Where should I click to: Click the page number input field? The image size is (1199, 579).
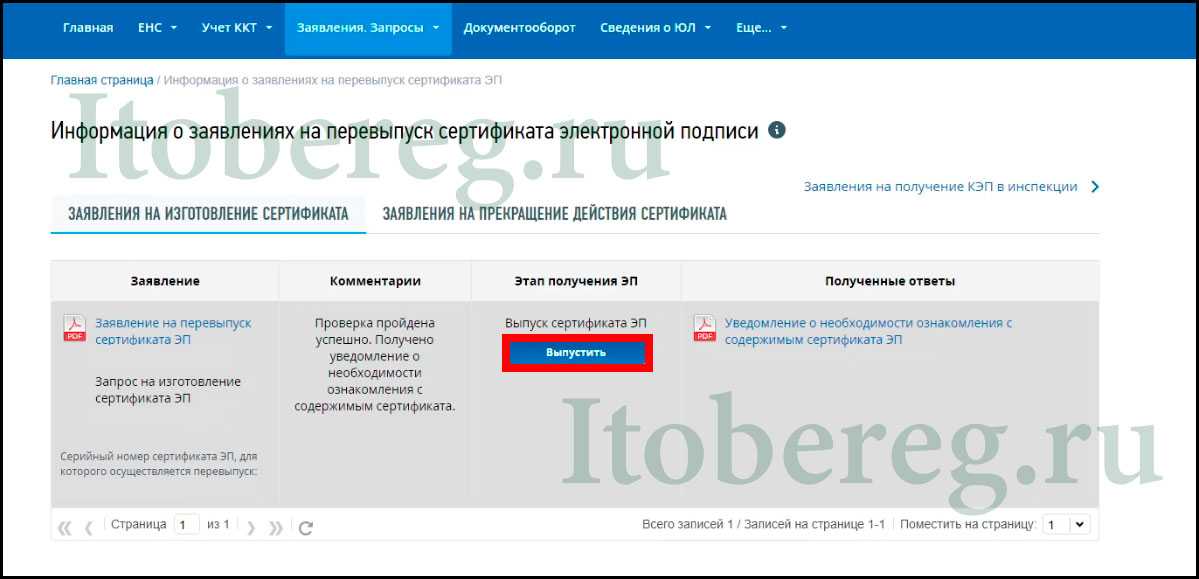(x=187, y=525)
